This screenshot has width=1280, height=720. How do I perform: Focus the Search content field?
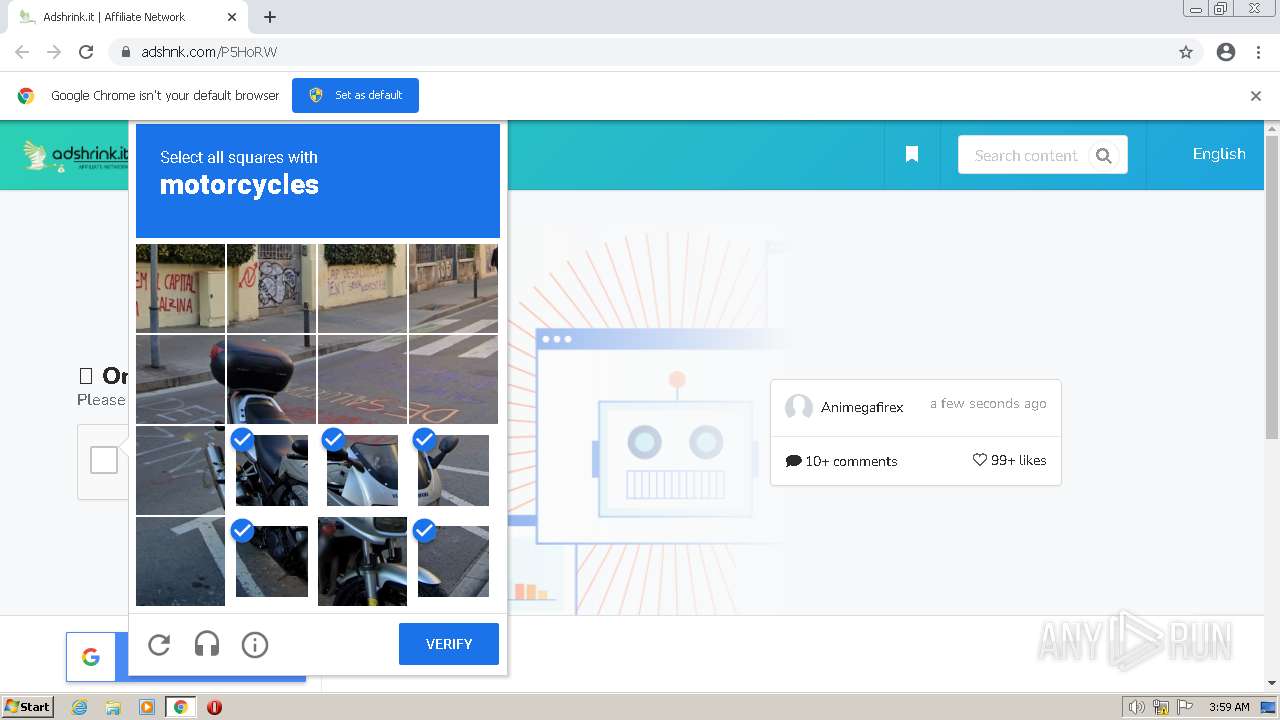coord(1026,155)
